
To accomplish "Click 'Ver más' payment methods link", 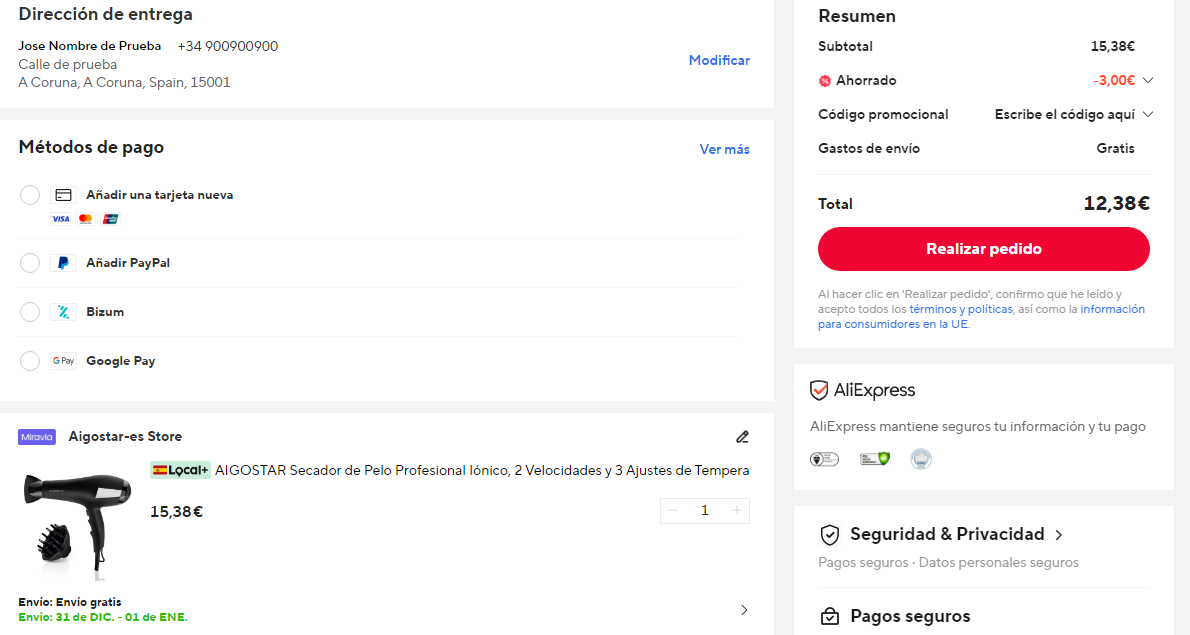I will 725,149.
